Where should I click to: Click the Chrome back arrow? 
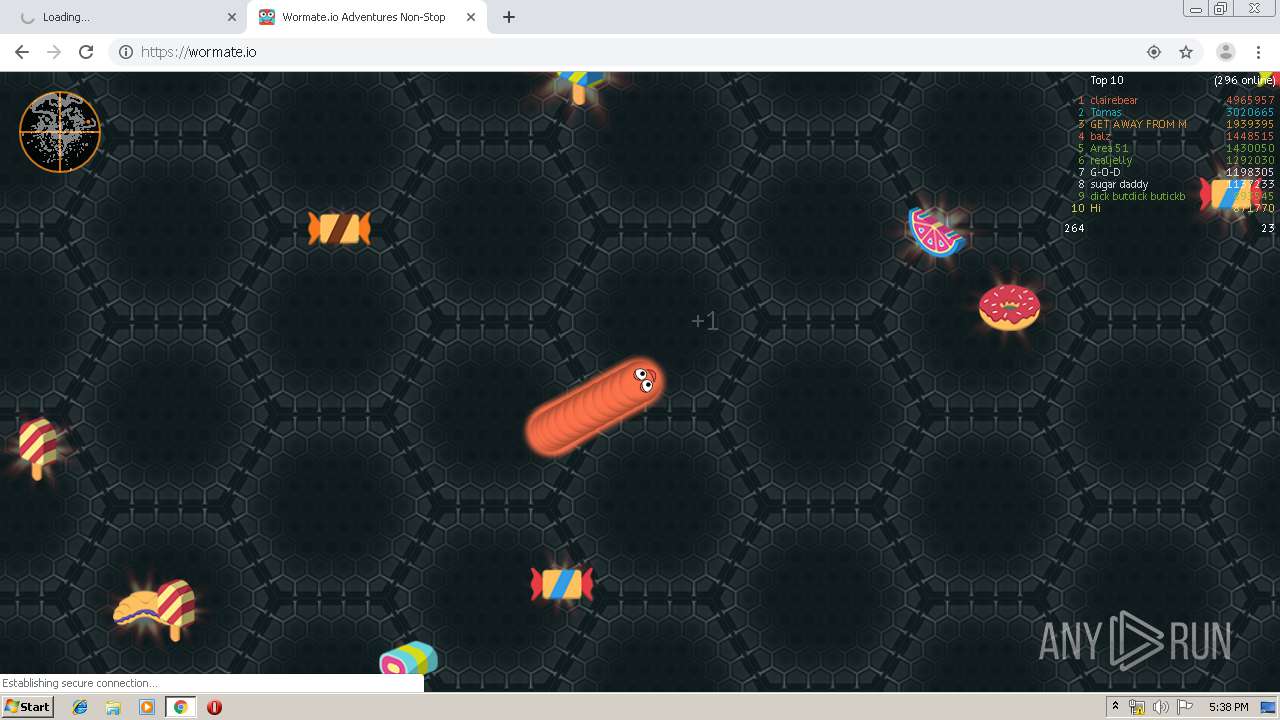pyautogui.click(x=22, y=52)
